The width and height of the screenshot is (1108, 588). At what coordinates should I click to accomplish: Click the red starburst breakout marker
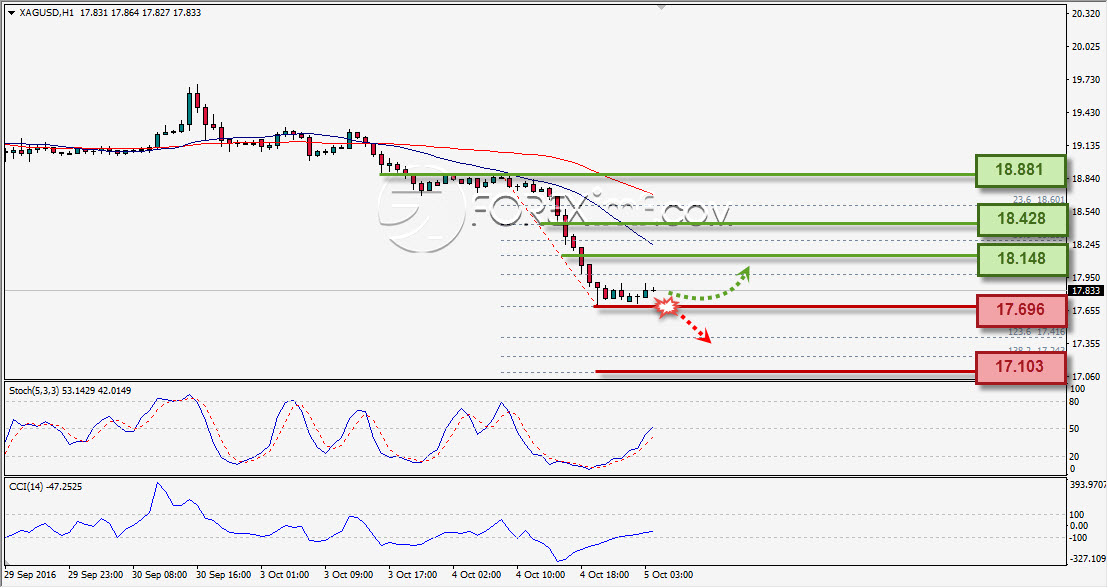(x=666, y=307)
